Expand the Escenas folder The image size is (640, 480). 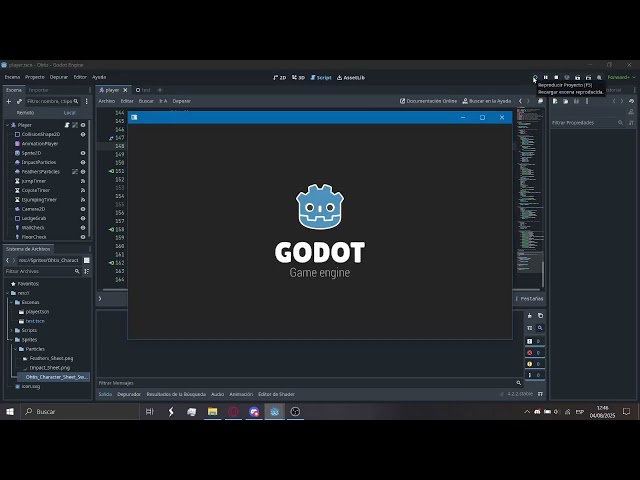11,302
